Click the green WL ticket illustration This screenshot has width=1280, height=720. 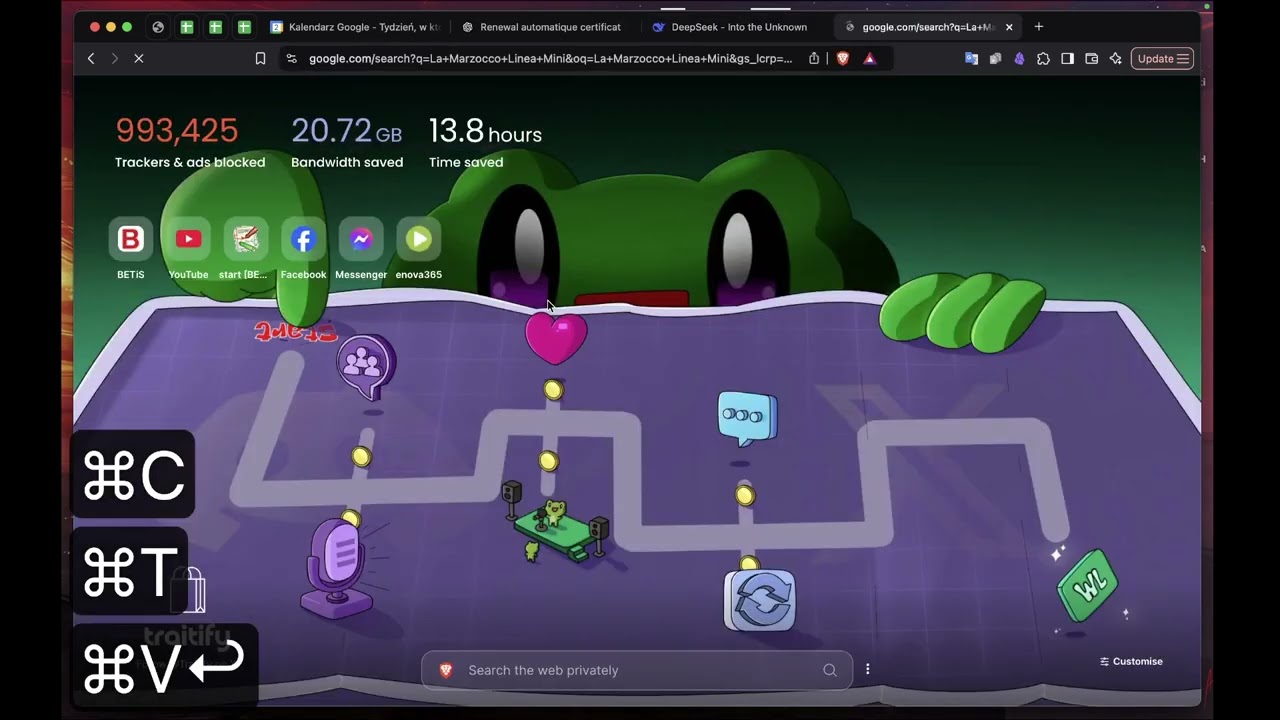(x=1088, y=585)
